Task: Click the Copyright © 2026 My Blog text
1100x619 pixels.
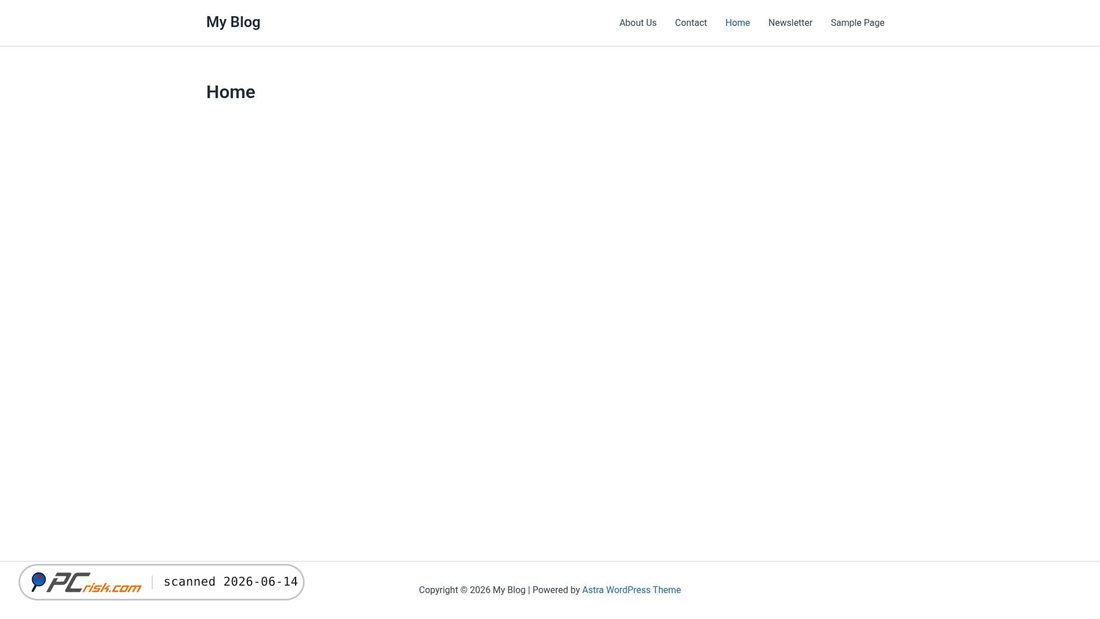Action: click(x=472, y=590)
